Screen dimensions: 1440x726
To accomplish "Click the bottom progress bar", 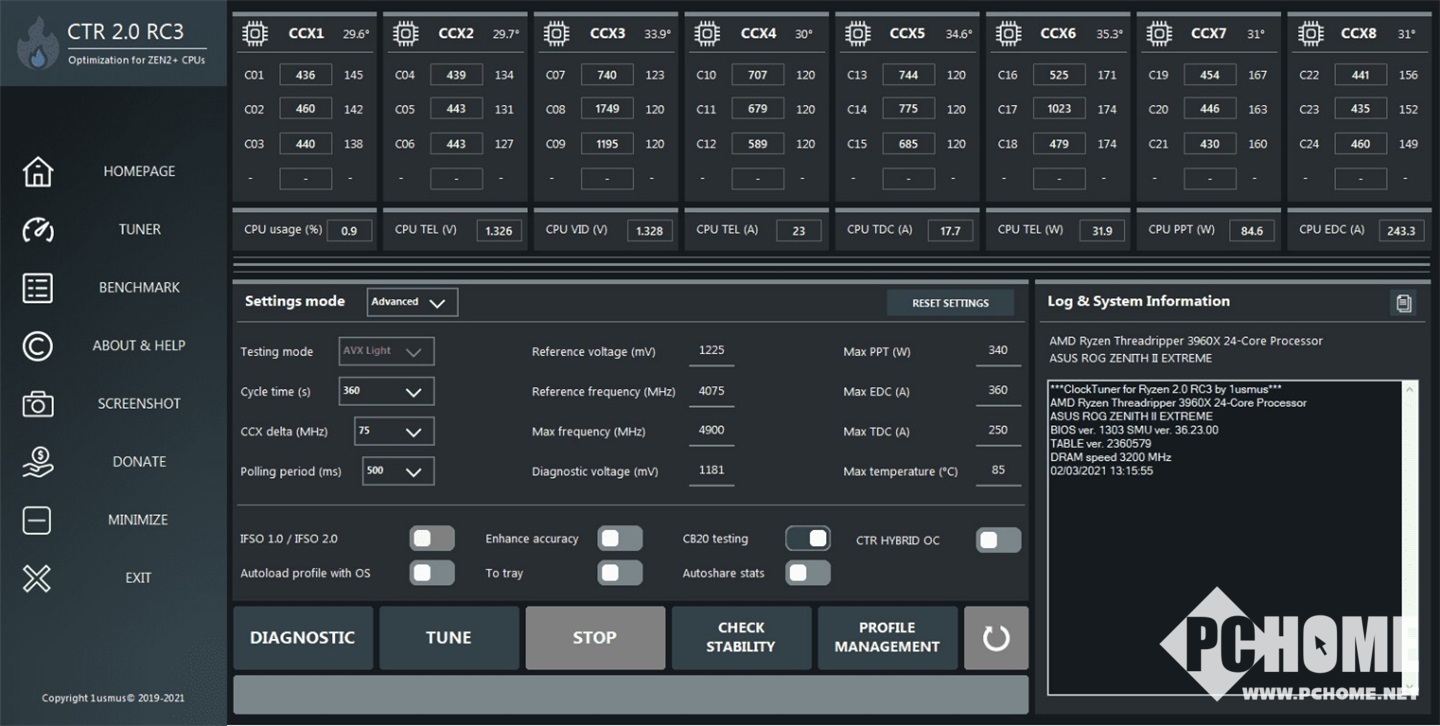I will 630,694.
